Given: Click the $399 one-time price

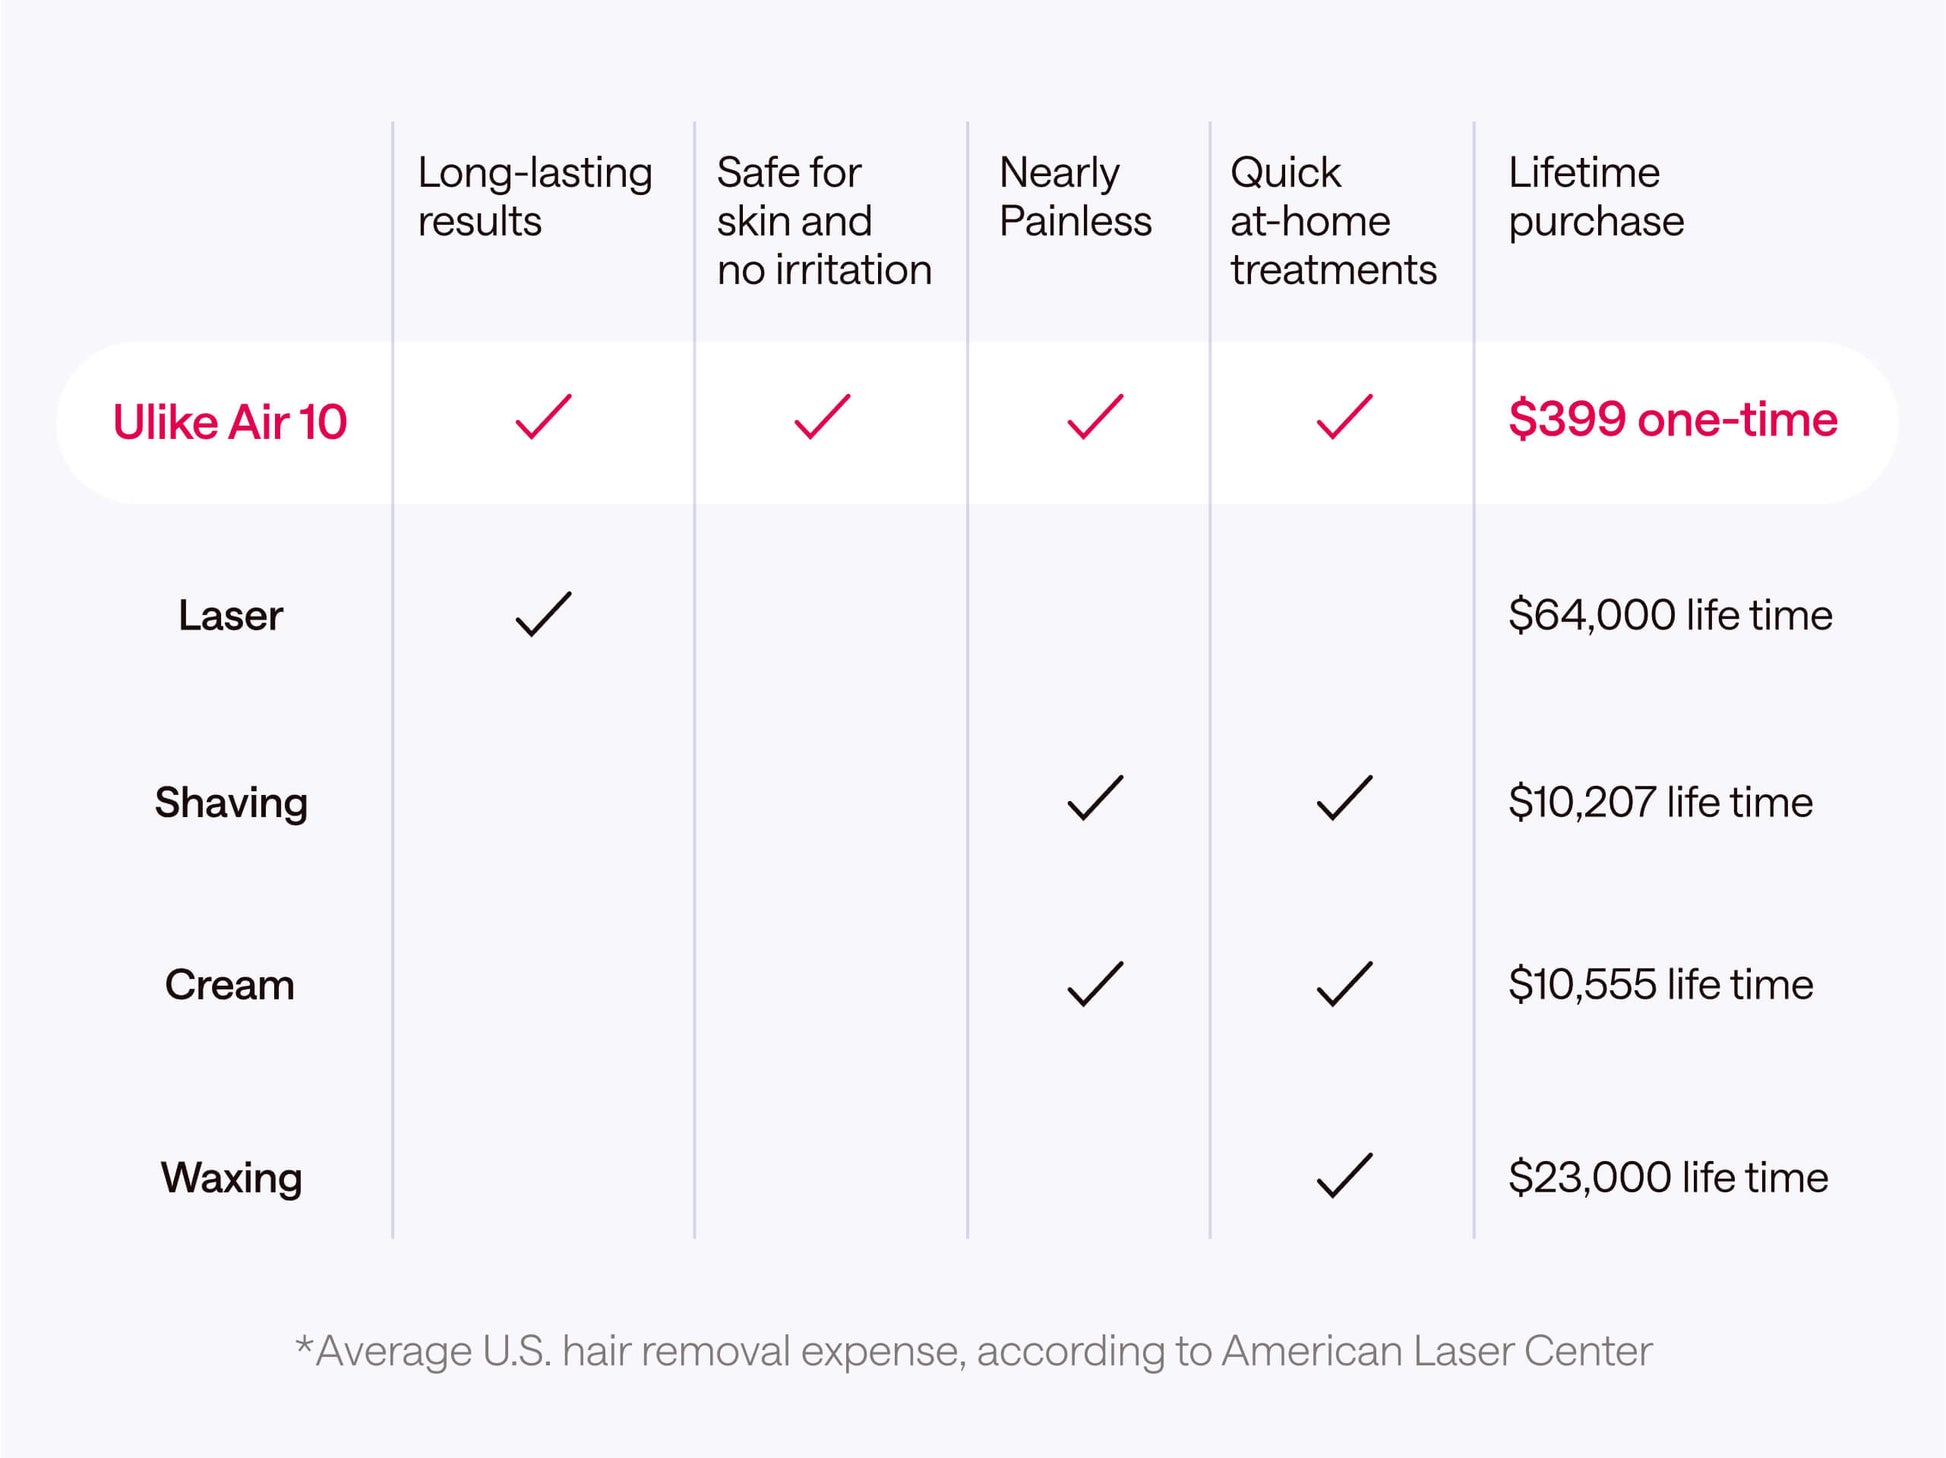Looking at the screenshot, I should point(1672,419).
